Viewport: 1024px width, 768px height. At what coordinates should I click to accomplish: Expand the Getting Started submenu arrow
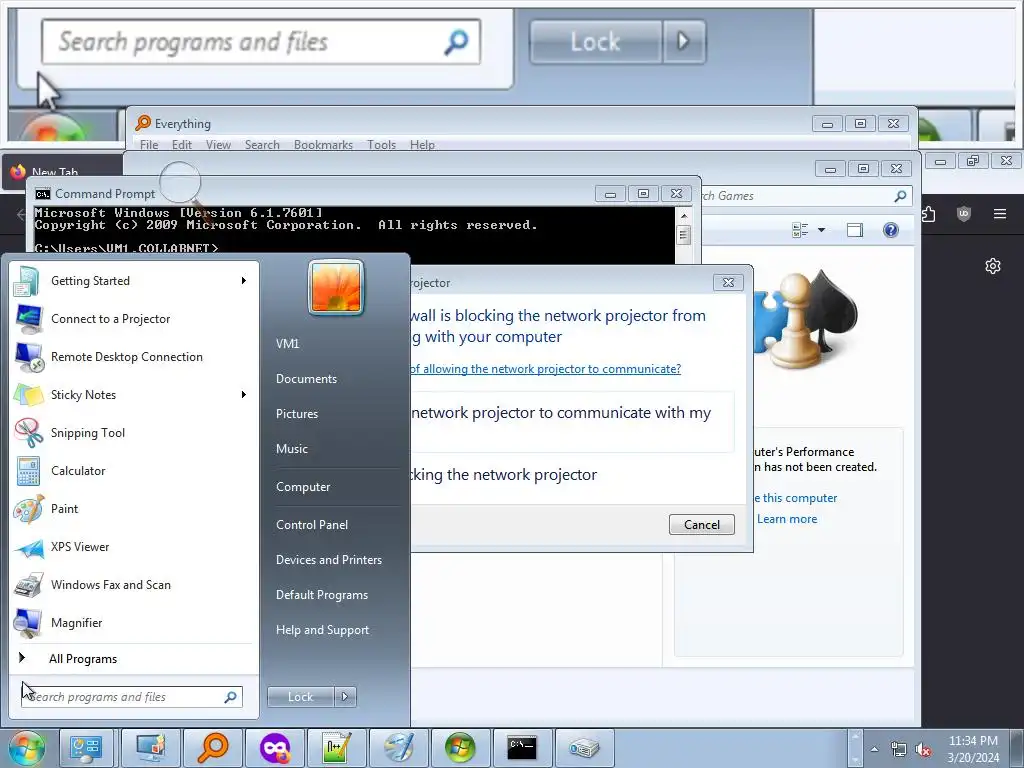click(x=244, y=281)
